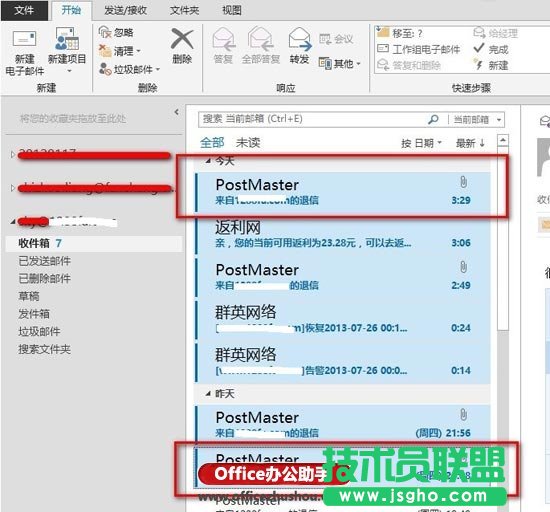Click the attachment icon on the 2:49 email
Image resolution: width=550 pixels, height=512 pixels.
(x=463, y=267)
